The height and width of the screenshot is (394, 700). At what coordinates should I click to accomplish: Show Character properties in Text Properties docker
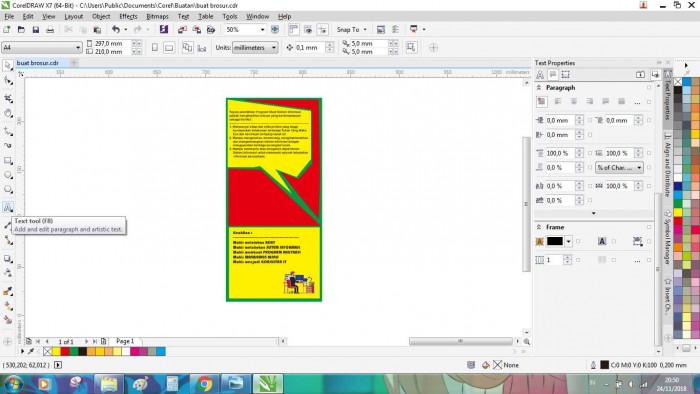click(x=540, y=75)
